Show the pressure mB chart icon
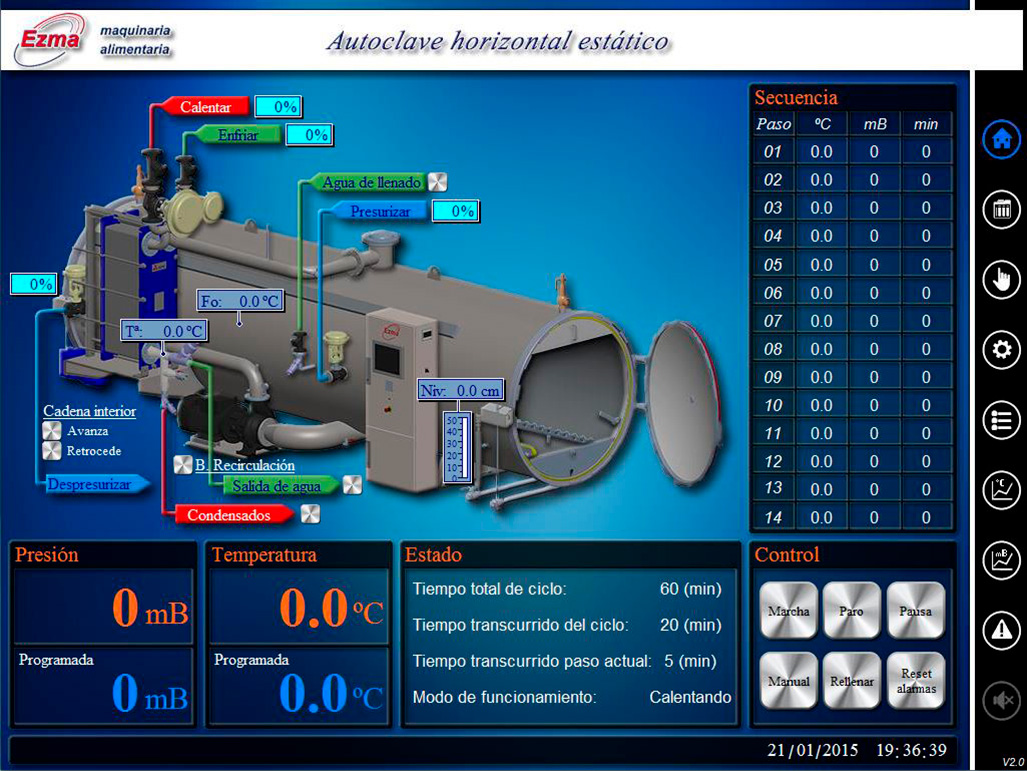The width and height of the screenshot is (1027, 771). (1001, 559)
